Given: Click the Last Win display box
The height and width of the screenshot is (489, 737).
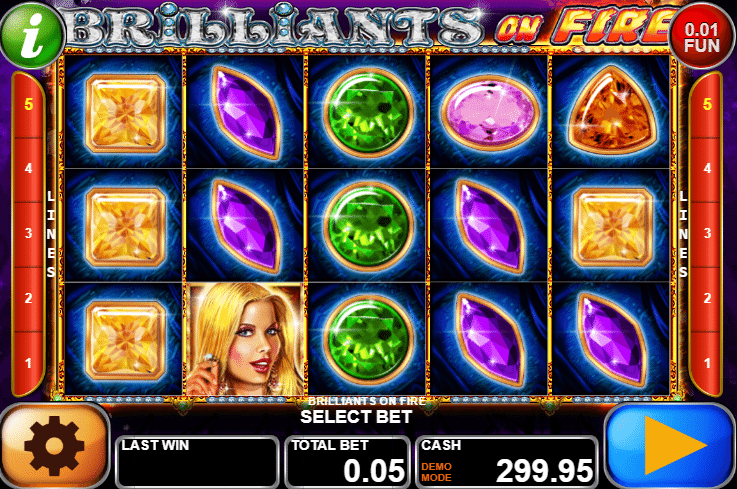Looking at the screenshot, I should 197,462.
